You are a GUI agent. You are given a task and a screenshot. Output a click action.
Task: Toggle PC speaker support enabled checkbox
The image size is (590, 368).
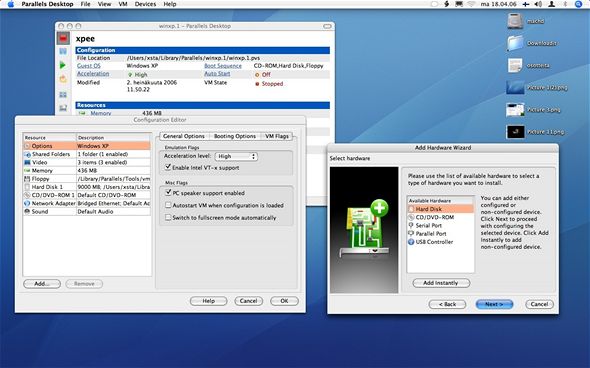pos(168,193)
